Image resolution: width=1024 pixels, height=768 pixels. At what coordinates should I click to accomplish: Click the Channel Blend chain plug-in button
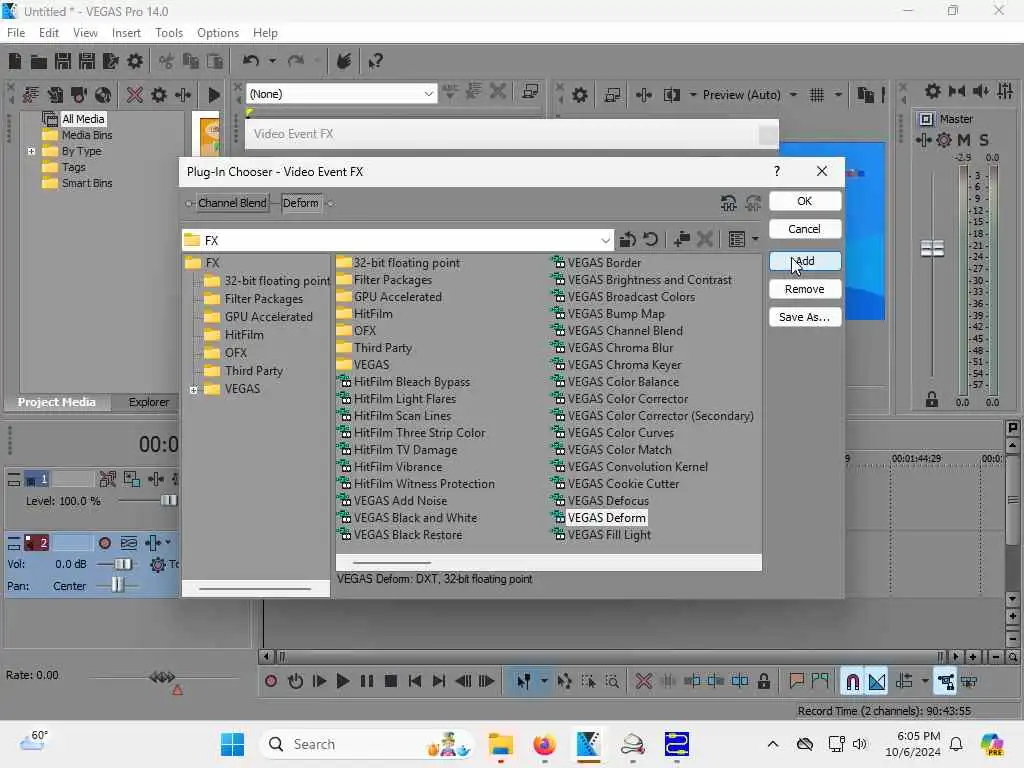[x=232, y=203]
